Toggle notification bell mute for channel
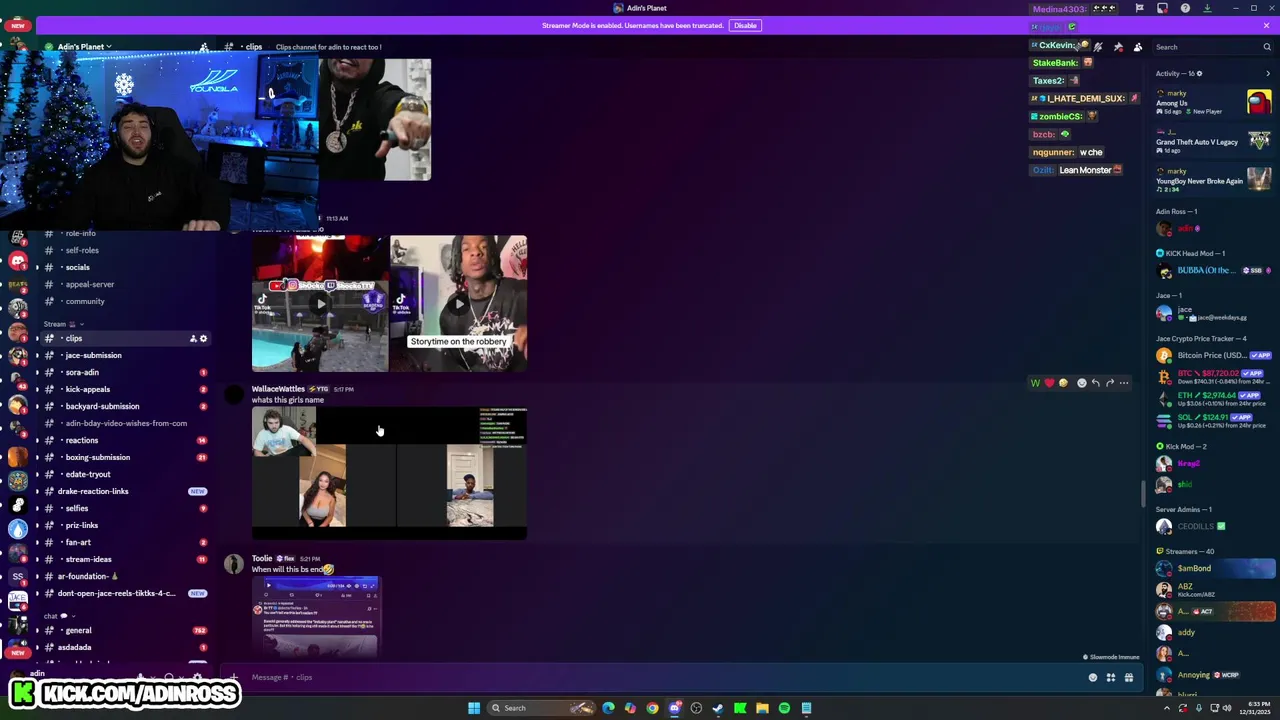The width and height of the screenshot is (1280, 720). [1098, 47]
